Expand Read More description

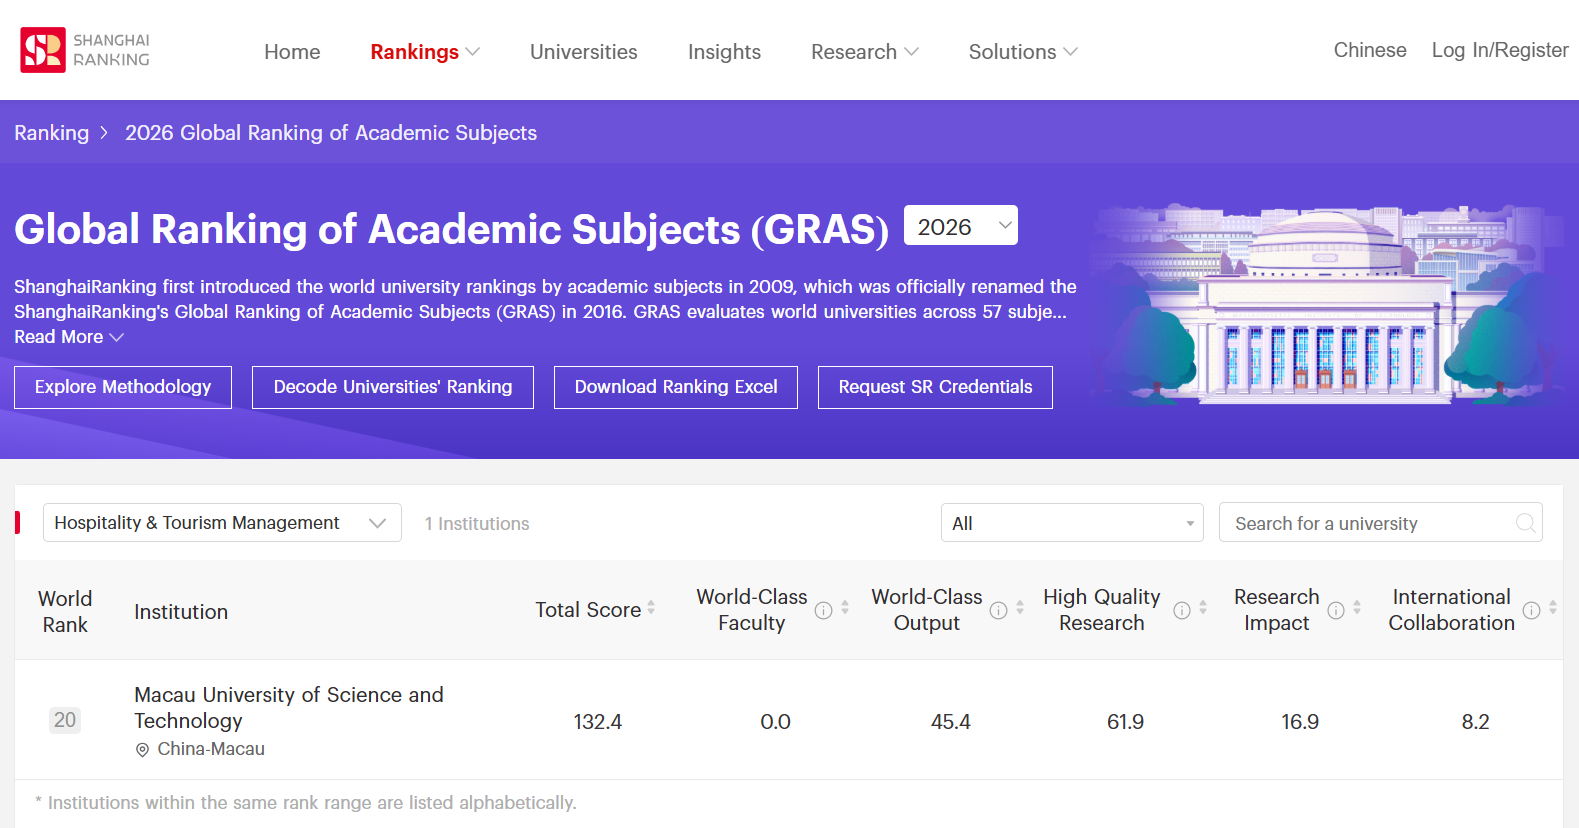[x=69, y=337]
